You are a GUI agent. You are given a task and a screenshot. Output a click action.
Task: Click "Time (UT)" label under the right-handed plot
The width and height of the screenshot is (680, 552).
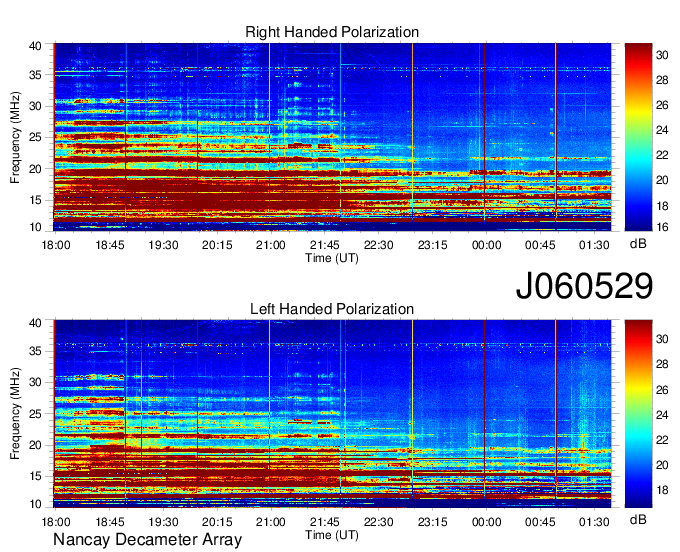point(332,258)
